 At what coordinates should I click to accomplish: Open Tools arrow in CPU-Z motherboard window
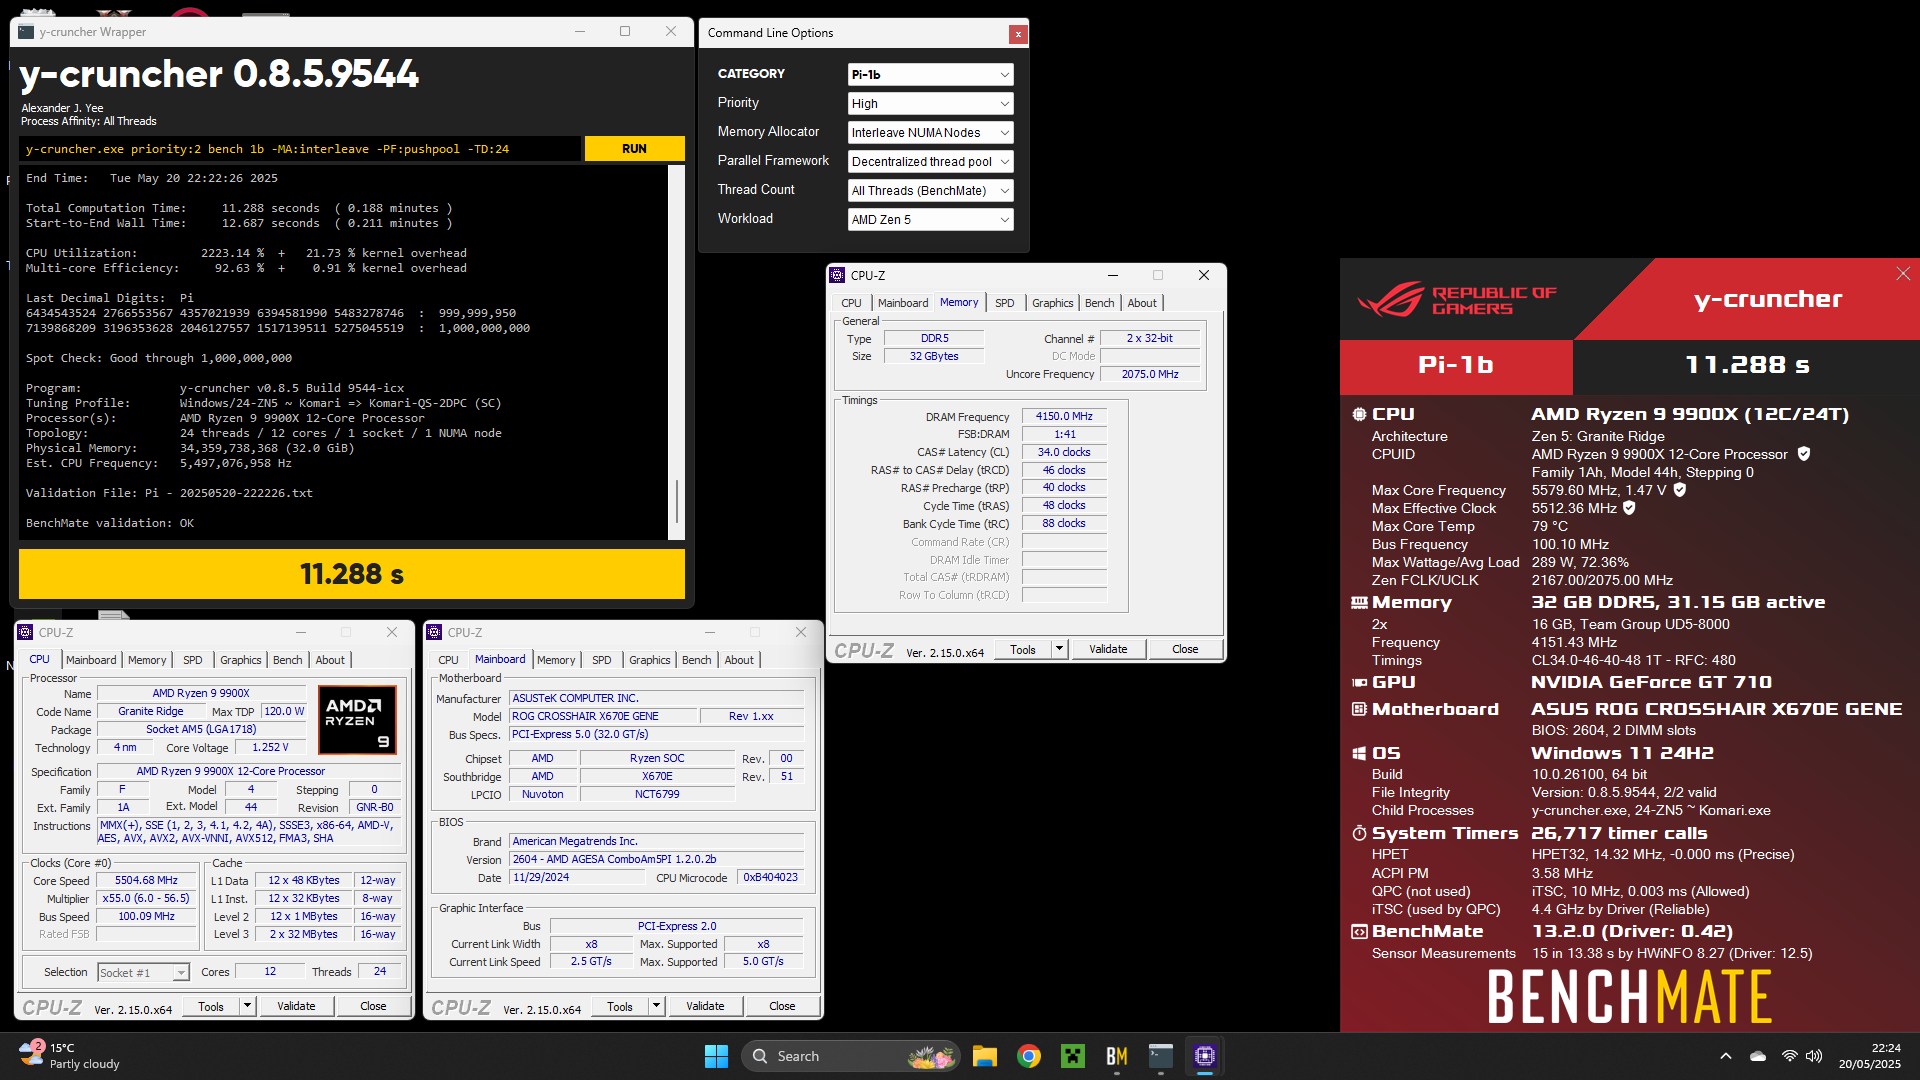click(x=656, y=1006)
